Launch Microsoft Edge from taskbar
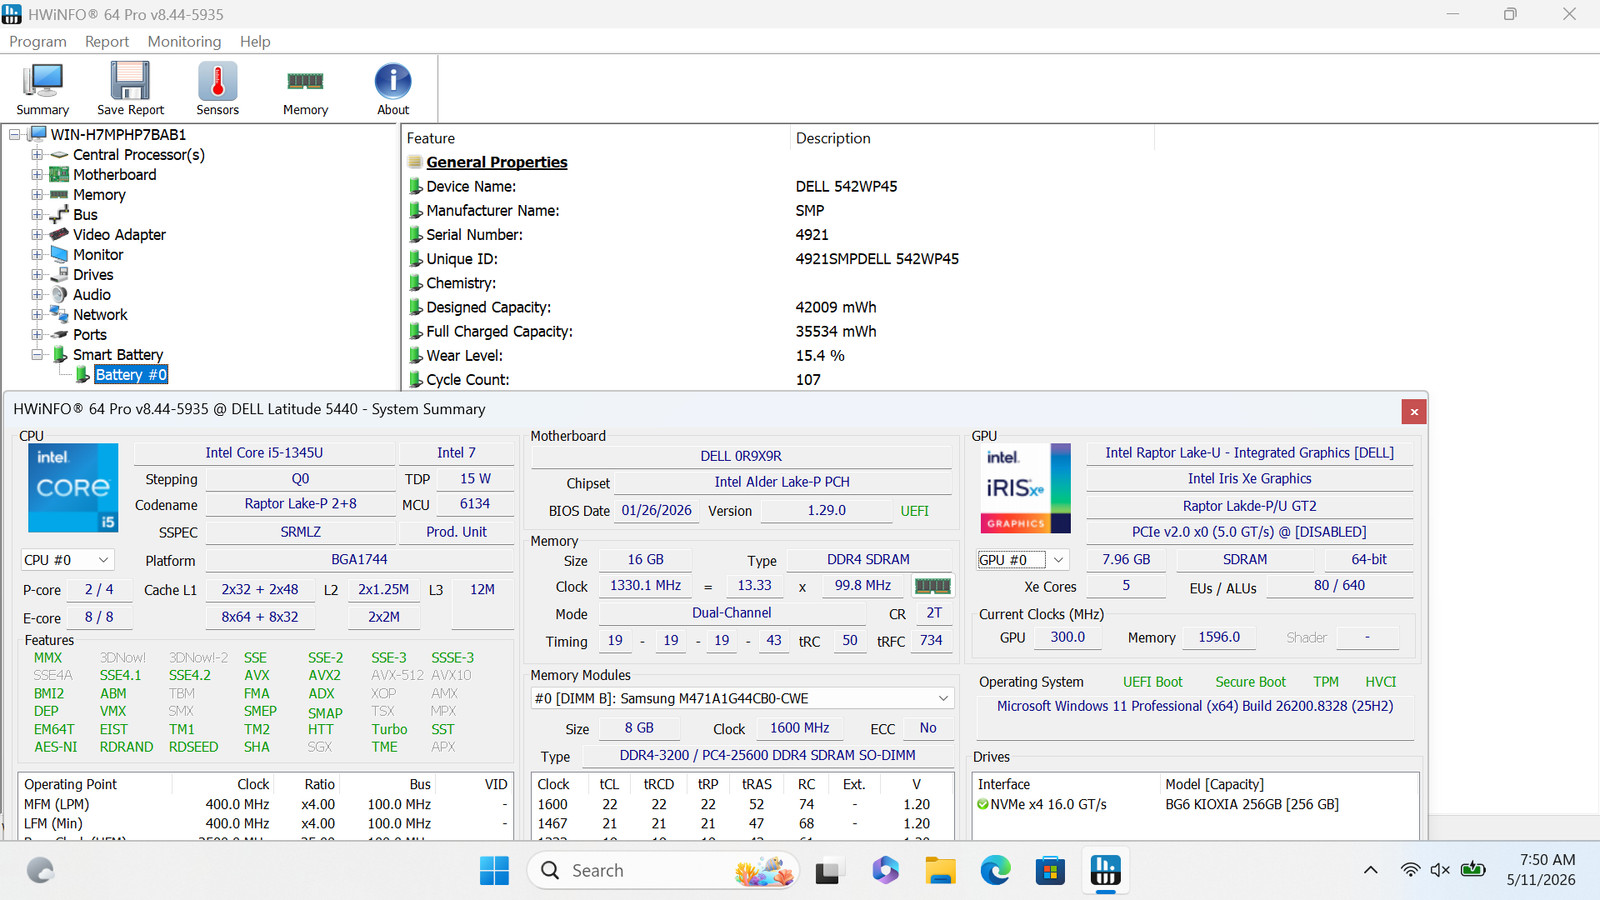This screenshot has height=900, width=1600. (995, 871)
